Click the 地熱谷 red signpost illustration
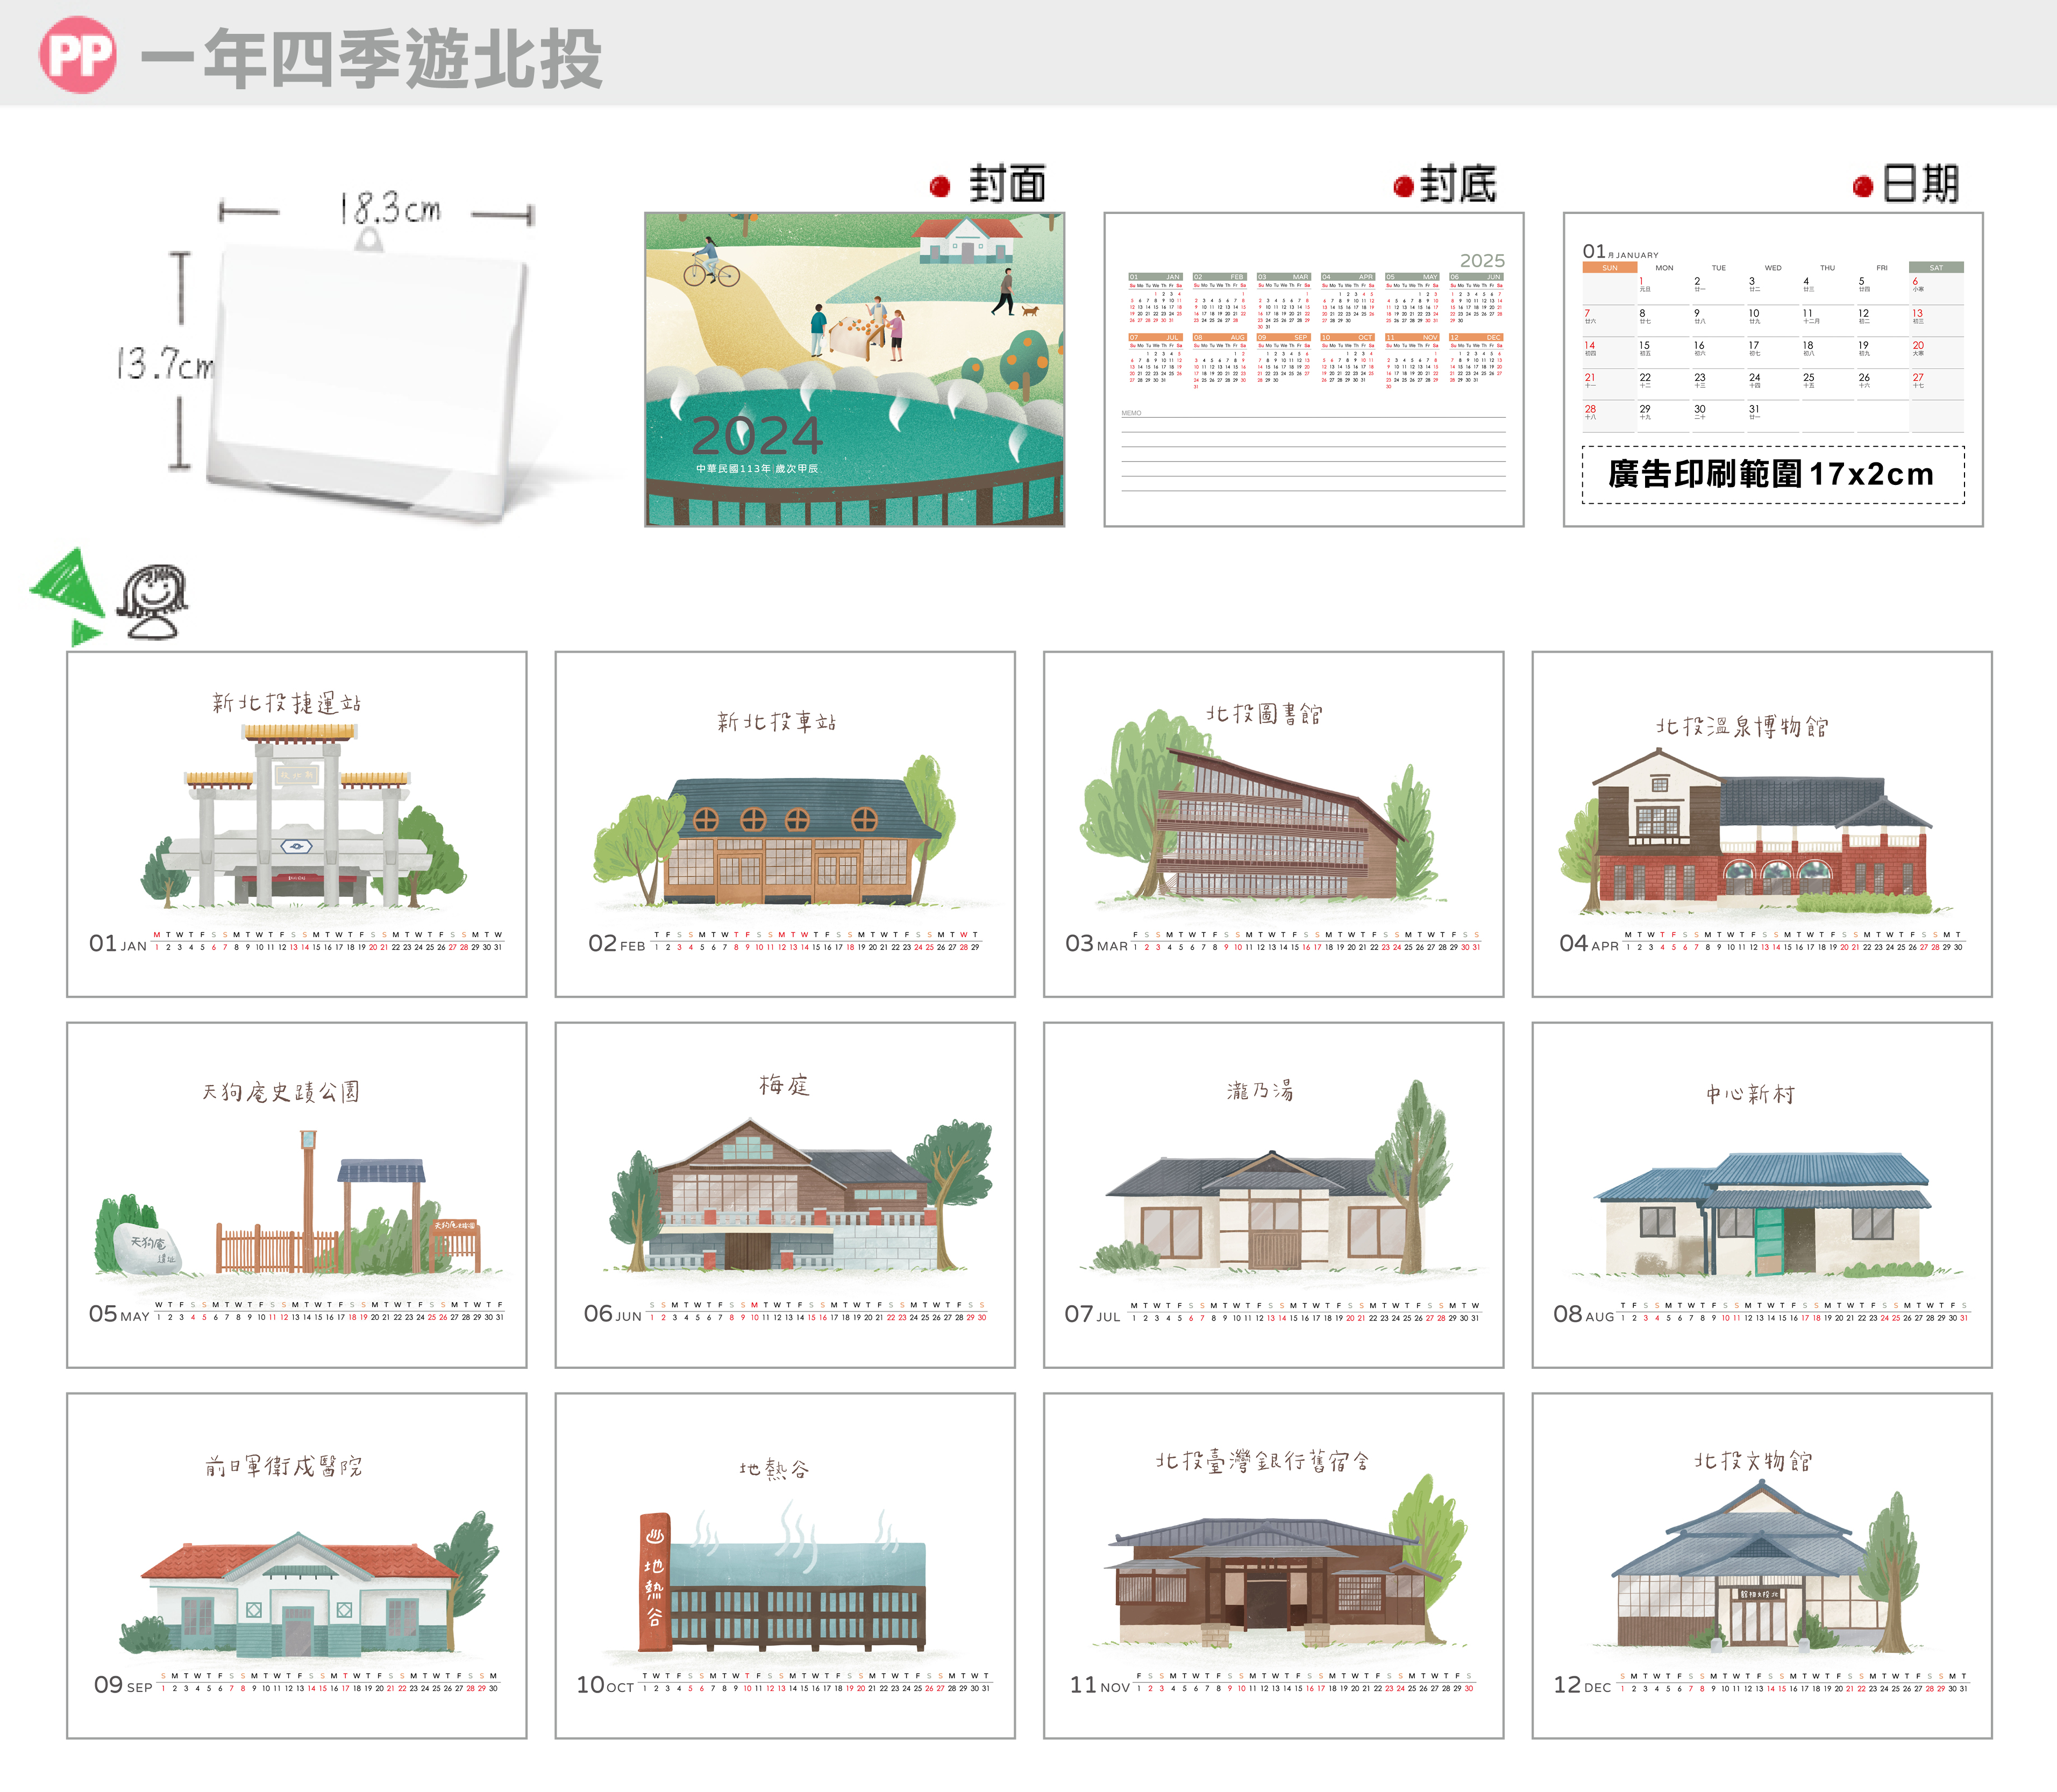Image resolution: width=2057 pixels, height=1792 pixels. 654,1581
